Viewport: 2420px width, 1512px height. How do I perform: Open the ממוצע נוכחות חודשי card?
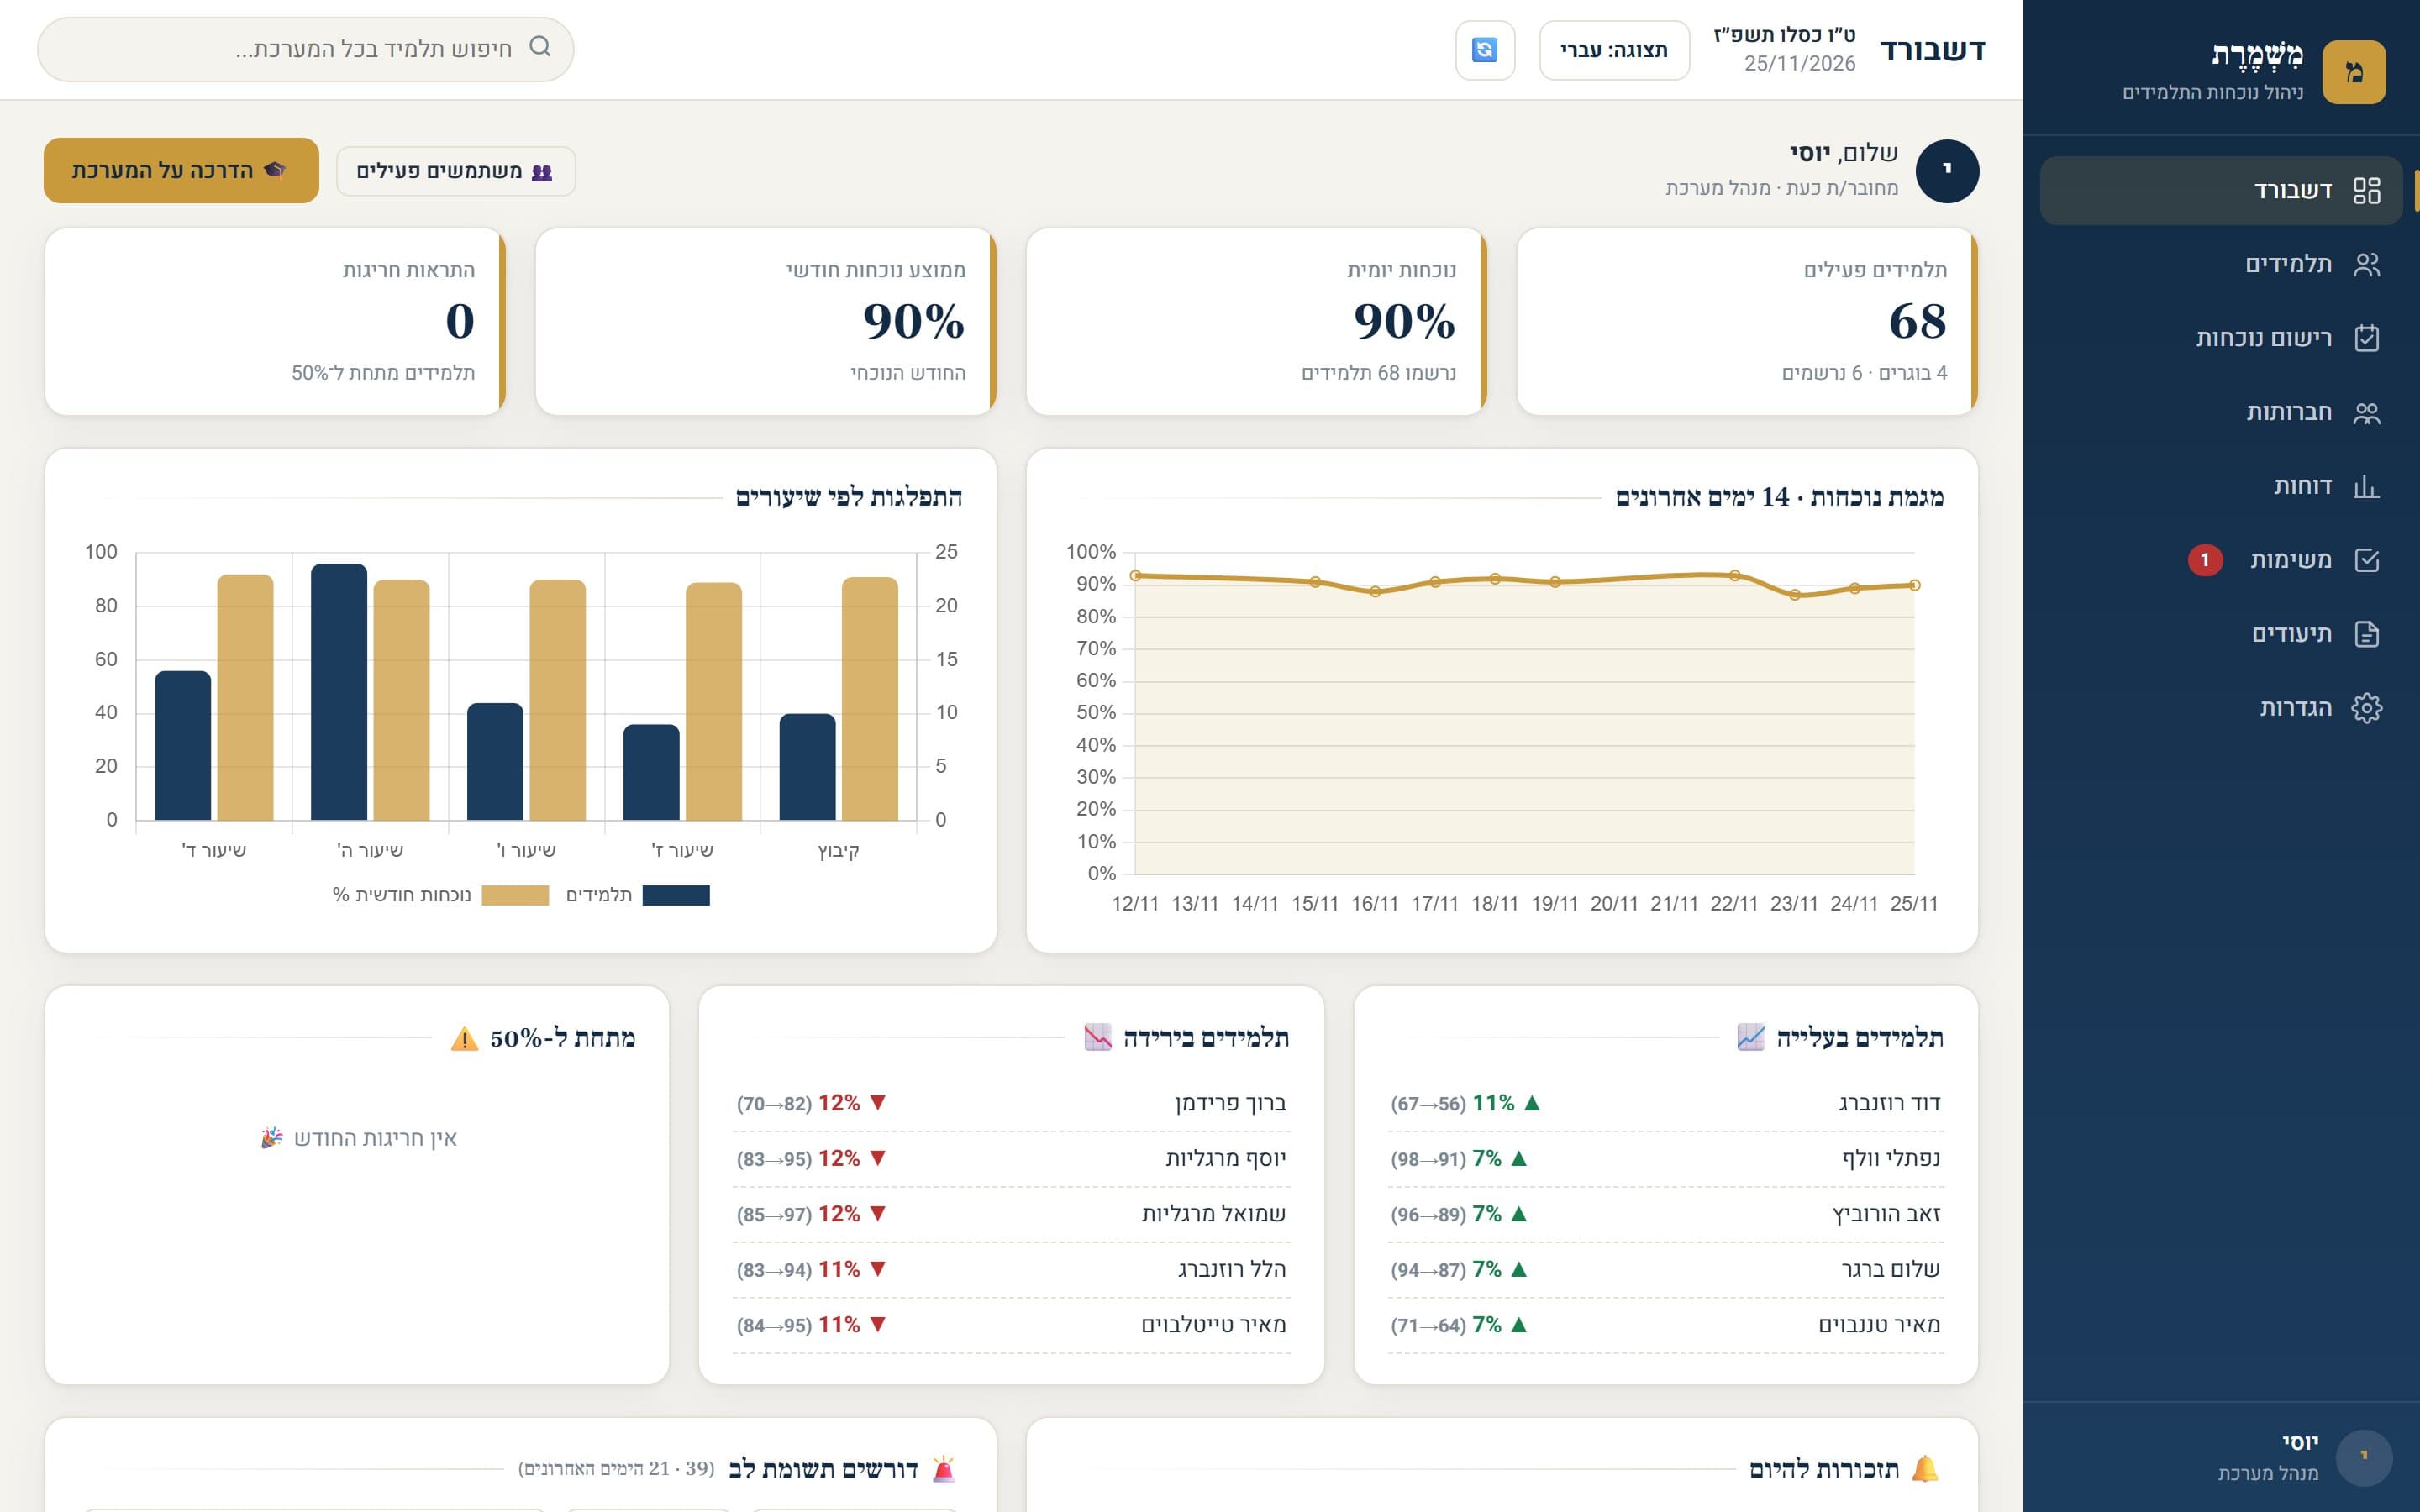766,322
